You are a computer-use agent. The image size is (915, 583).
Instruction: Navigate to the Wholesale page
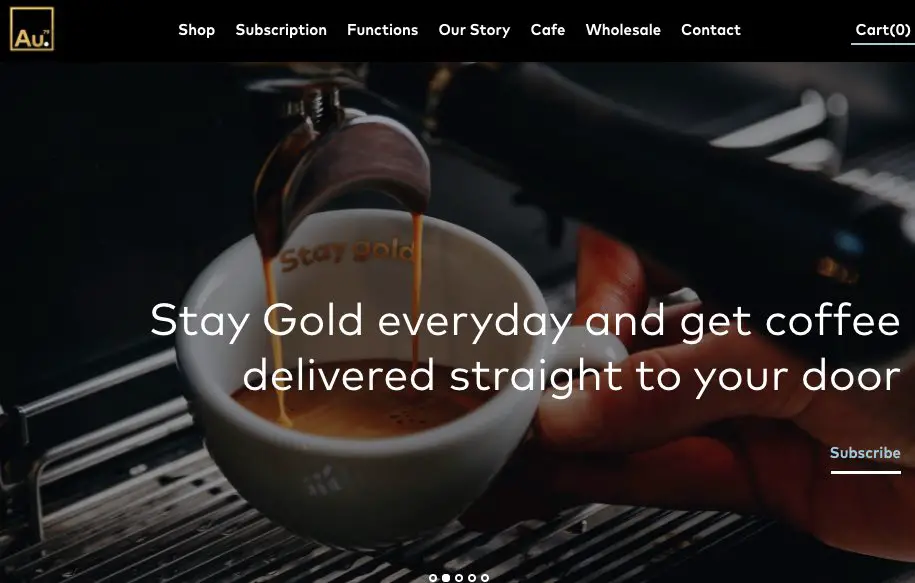(x=623, y=30)
